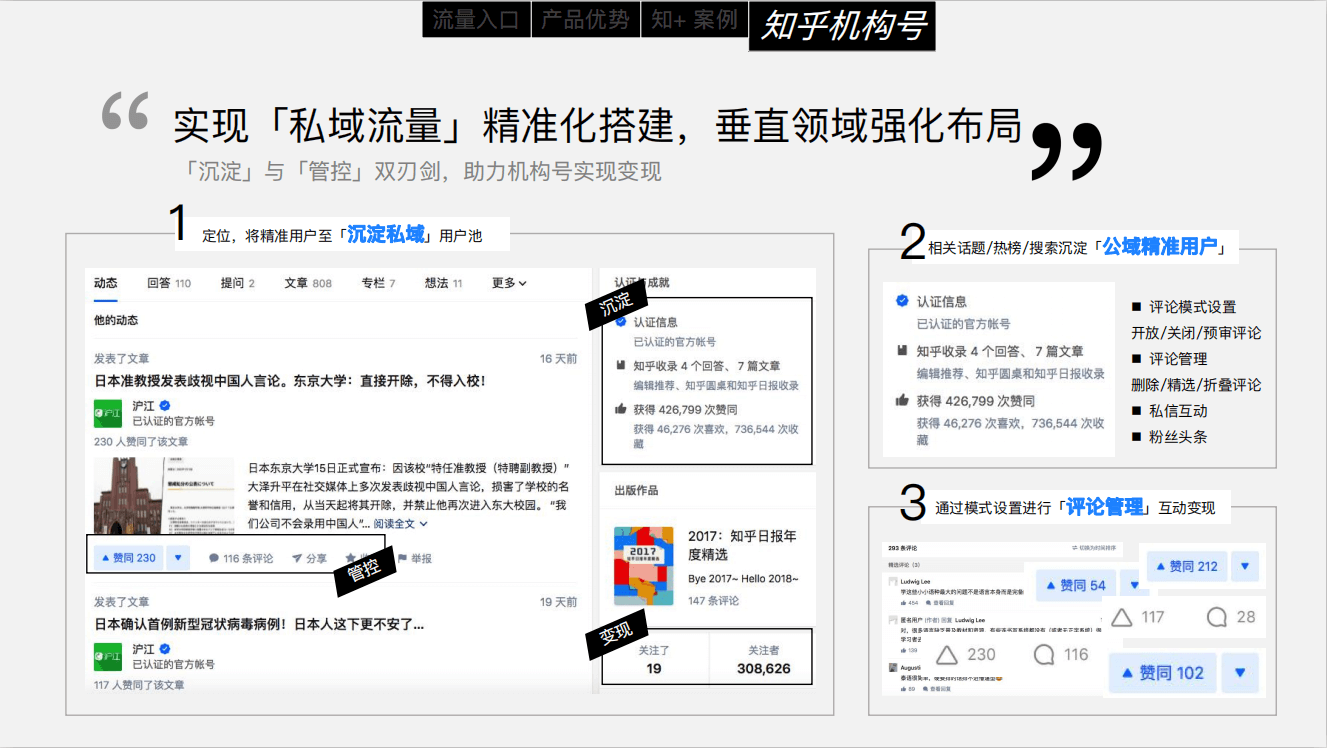Upvote with the 赞同 54 button
1327x748 pixels.
pyautogui.click(x=1076, y=585)
